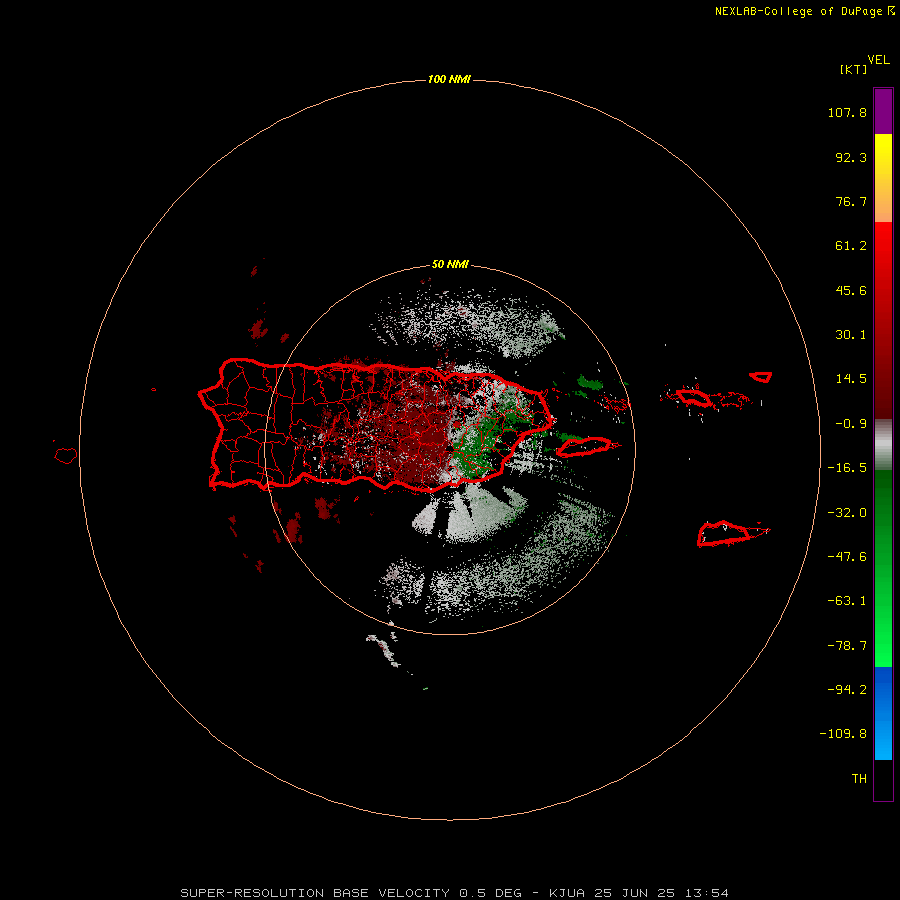
Task: Click the -94.2 velocity scale value
Action: (x=847, y=689)
